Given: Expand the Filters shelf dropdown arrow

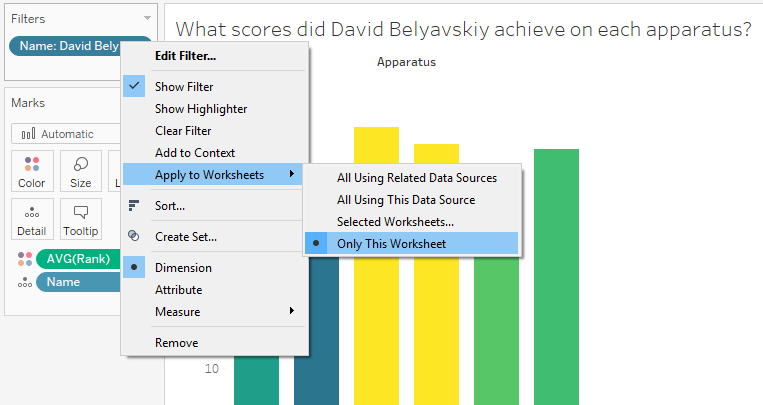Looking at the screenshot, I should [x=147, y=19].
